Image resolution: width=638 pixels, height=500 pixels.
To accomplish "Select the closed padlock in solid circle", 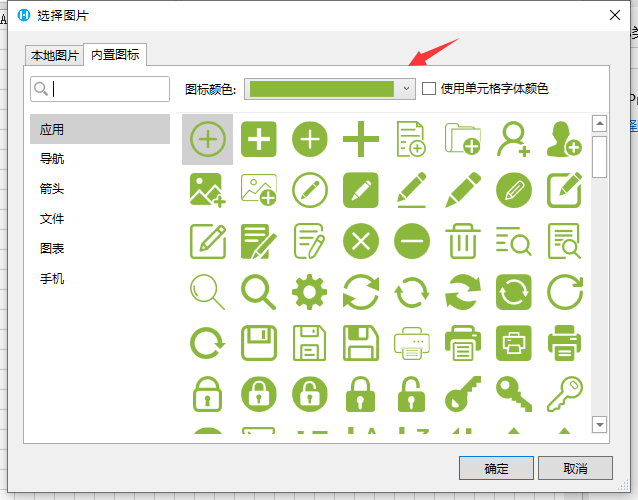I will (x=259, y=394).
